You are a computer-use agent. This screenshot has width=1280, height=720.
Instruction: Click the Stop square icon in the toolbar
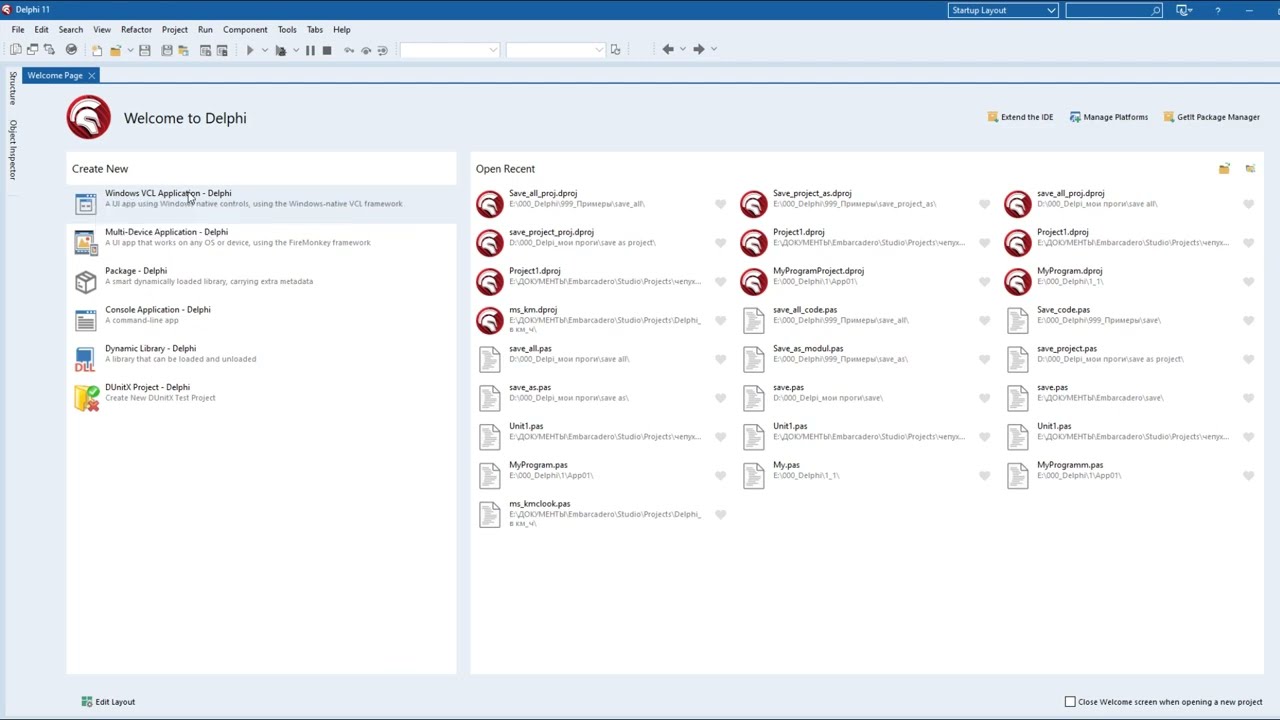coord(327,49)
